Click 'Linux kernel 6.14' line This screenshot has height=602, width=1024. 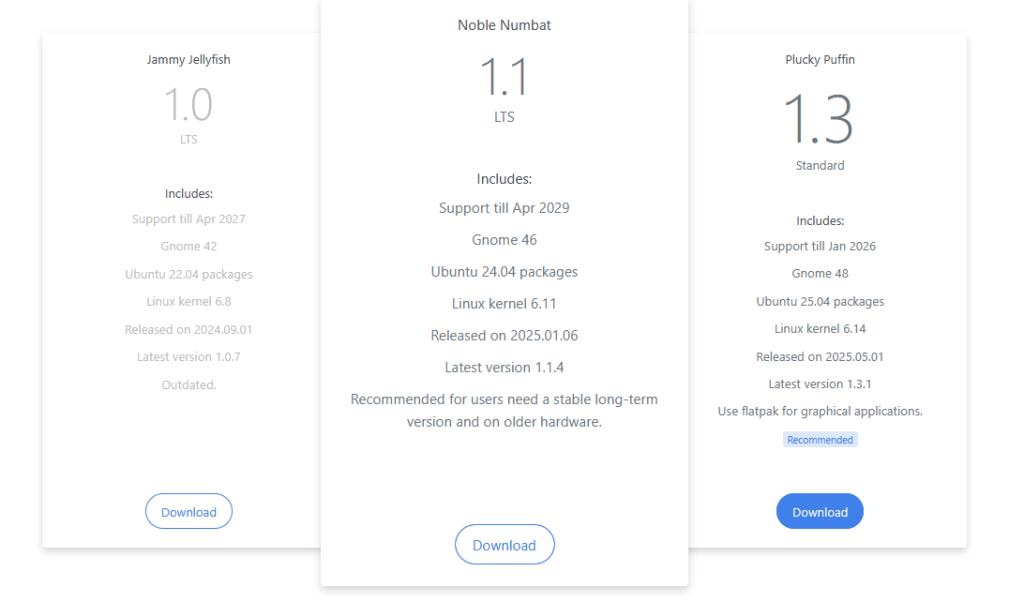(x=820, y=329)
